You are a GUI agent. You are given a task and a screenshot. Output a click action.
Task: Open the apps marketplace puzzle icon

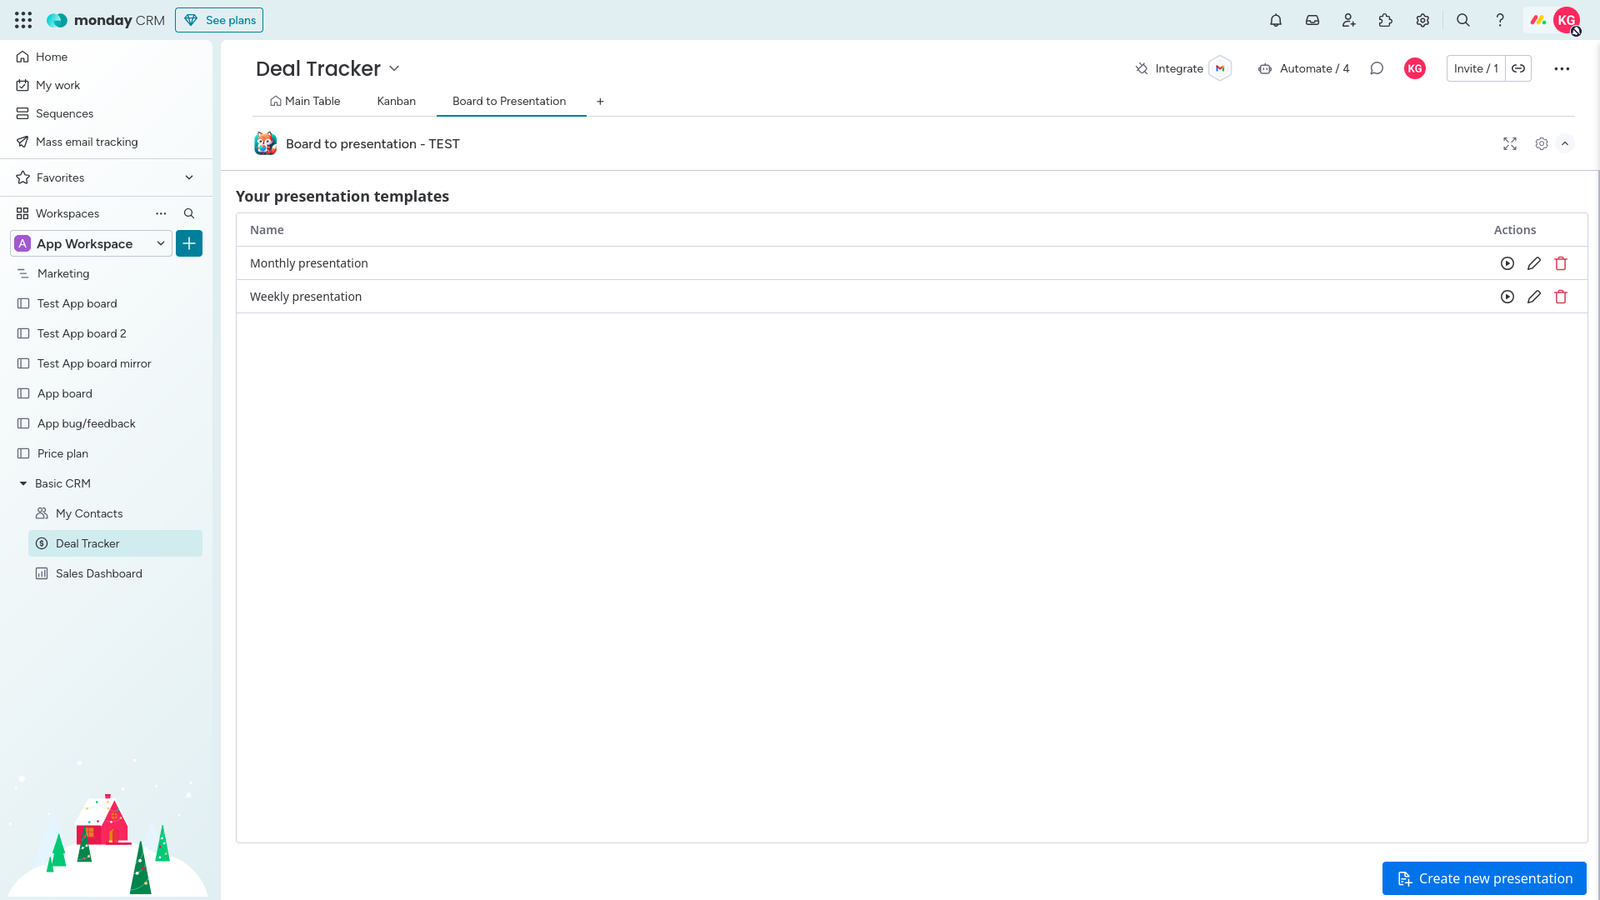pyautogui.click(x=1385, y=20)
